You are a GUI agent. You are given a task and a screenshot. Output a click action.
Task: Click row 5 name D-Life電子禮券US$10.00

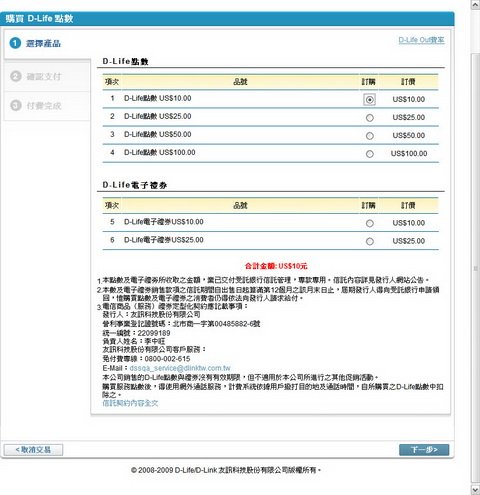[x=163, y=222]
